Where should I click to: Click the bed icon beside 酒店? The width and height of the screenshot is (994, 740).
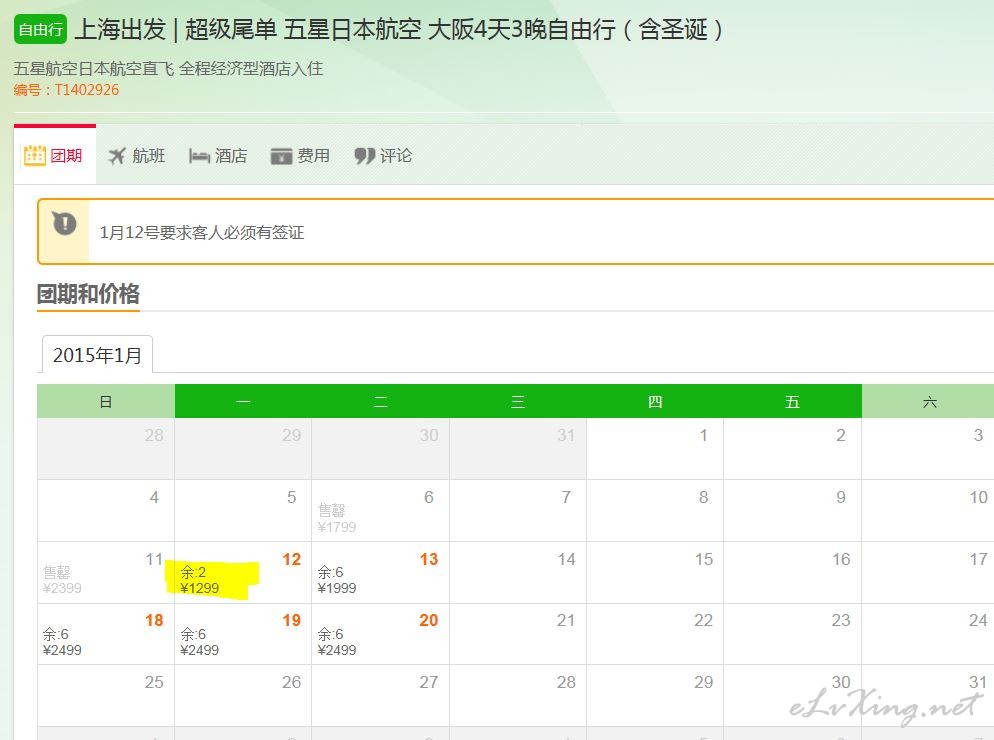pyautogui.click(x=199, y=156)
